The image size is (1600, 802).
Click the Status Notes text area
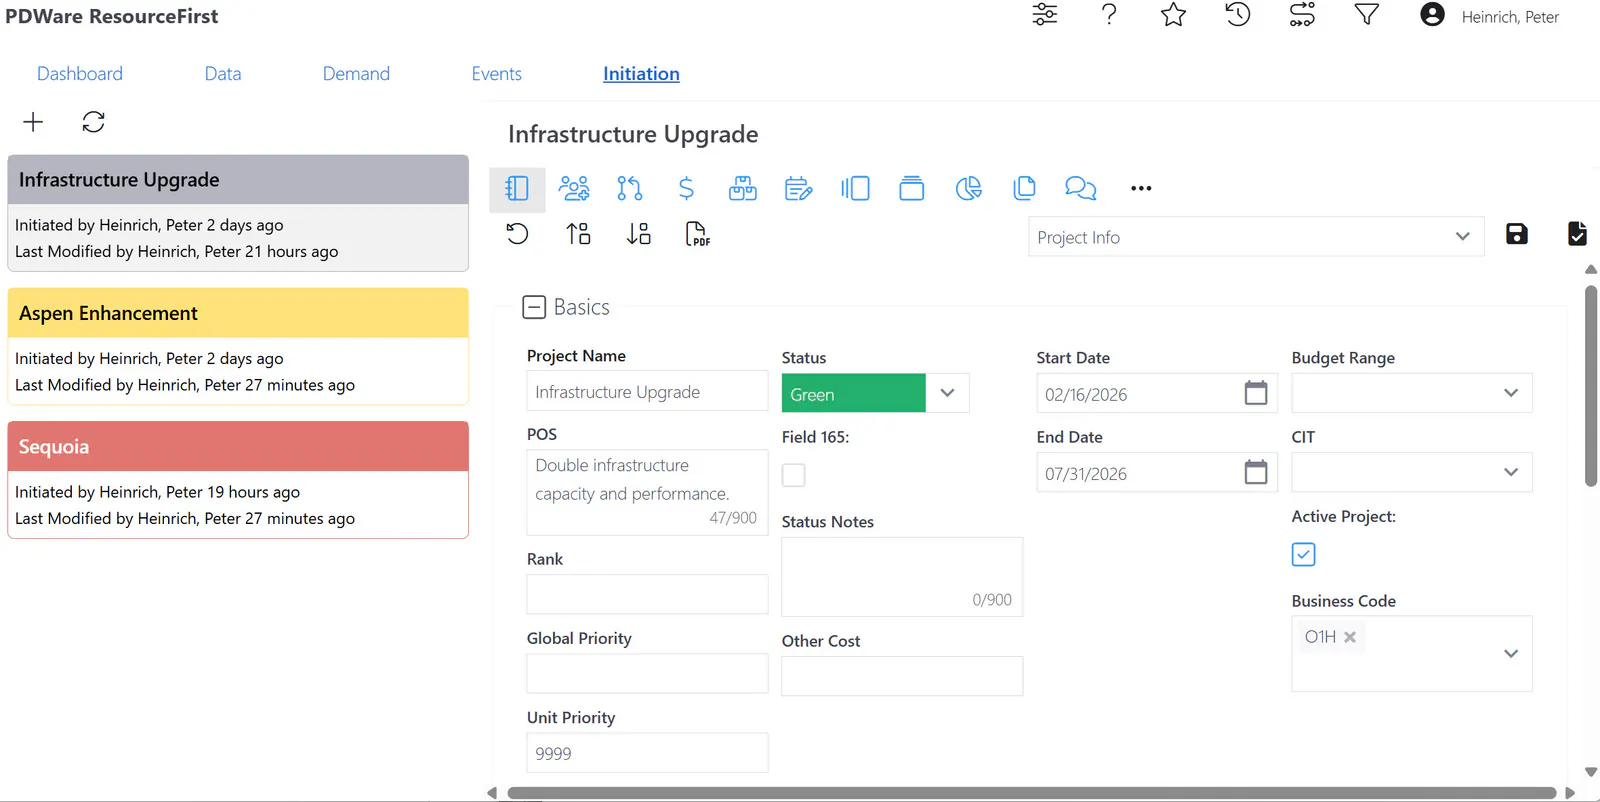point(902,577)
